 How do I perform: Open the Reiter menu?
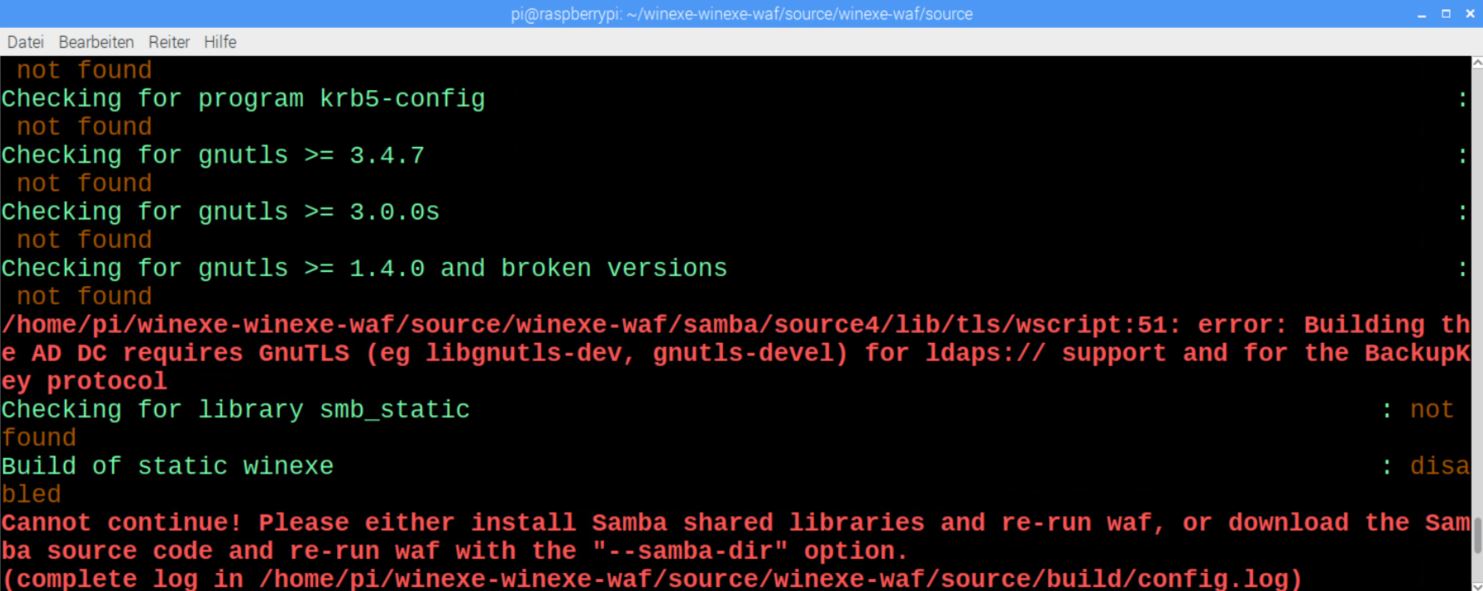(x=169, y=42)
